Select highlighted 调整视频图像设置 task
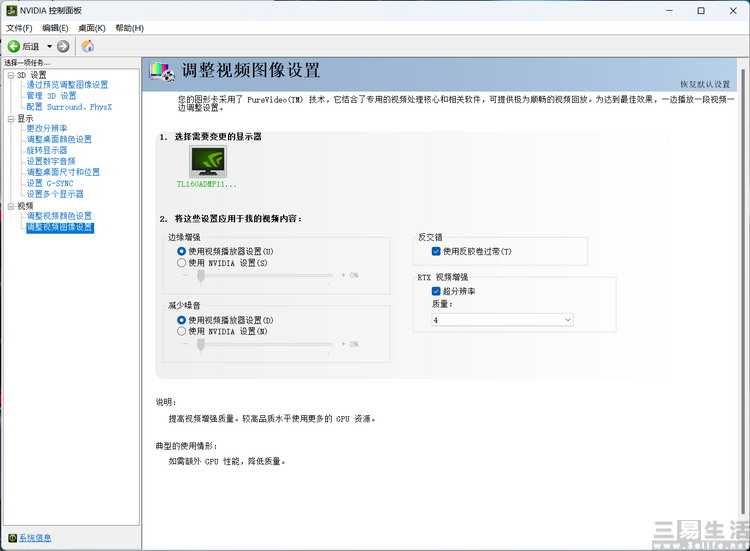Image resolution: width=750 pixels, height=551 pixels. coord(60,228)
